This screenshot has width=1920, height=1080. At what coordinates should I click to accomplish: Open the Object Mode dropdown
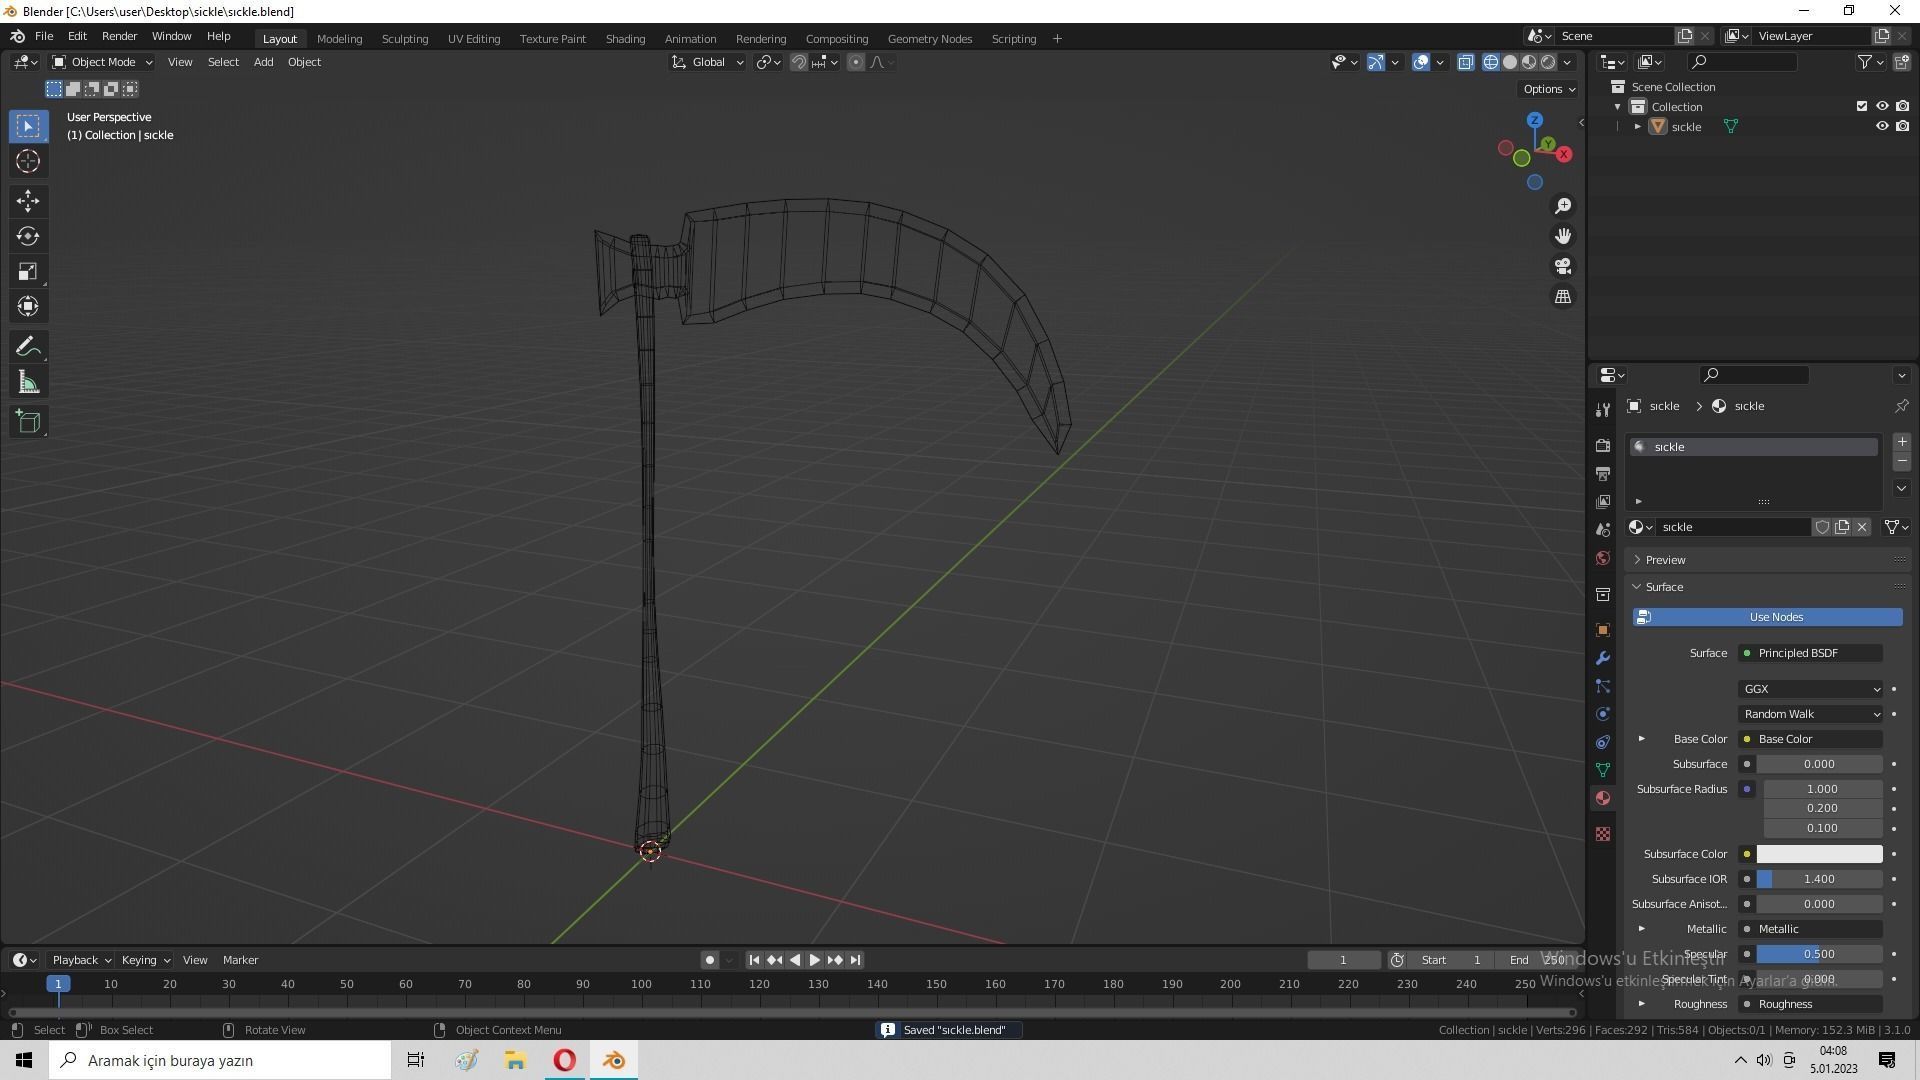pyautogui.click(x=102, y=62)
